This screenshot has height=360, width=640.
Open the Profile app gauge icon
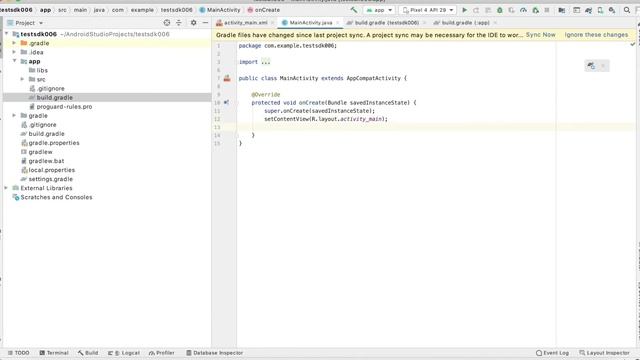click(x=523, y=10)
